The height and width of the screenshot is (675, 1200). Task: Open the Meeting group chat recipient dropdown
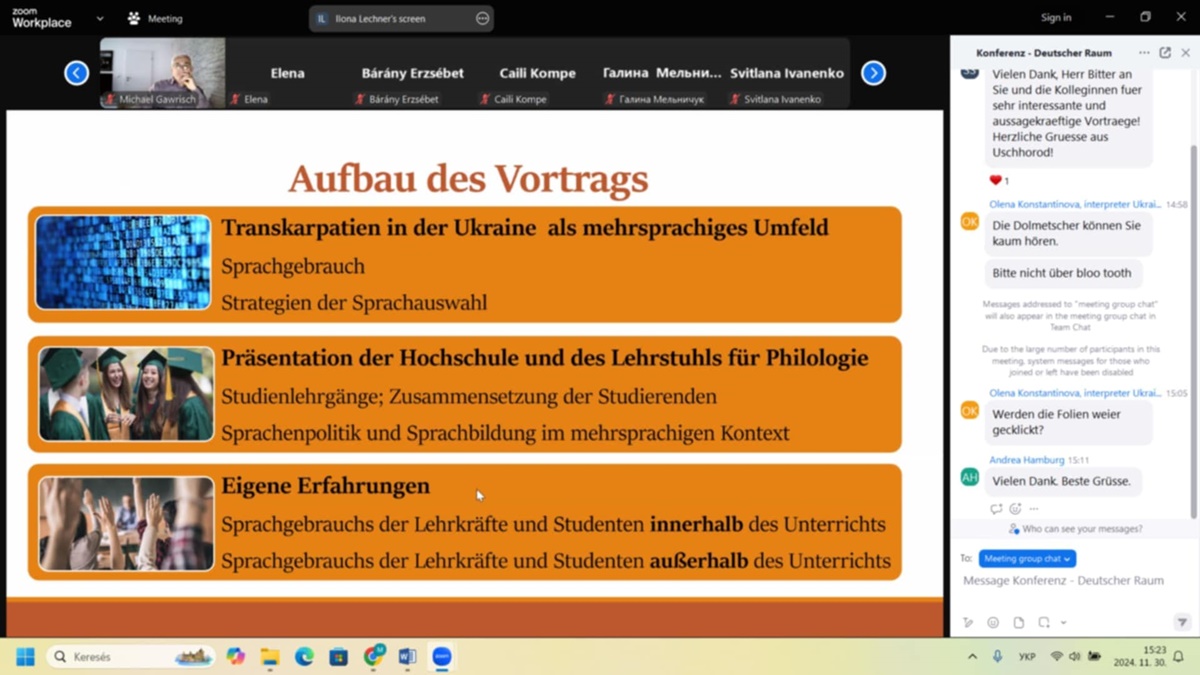[1027, 559]
